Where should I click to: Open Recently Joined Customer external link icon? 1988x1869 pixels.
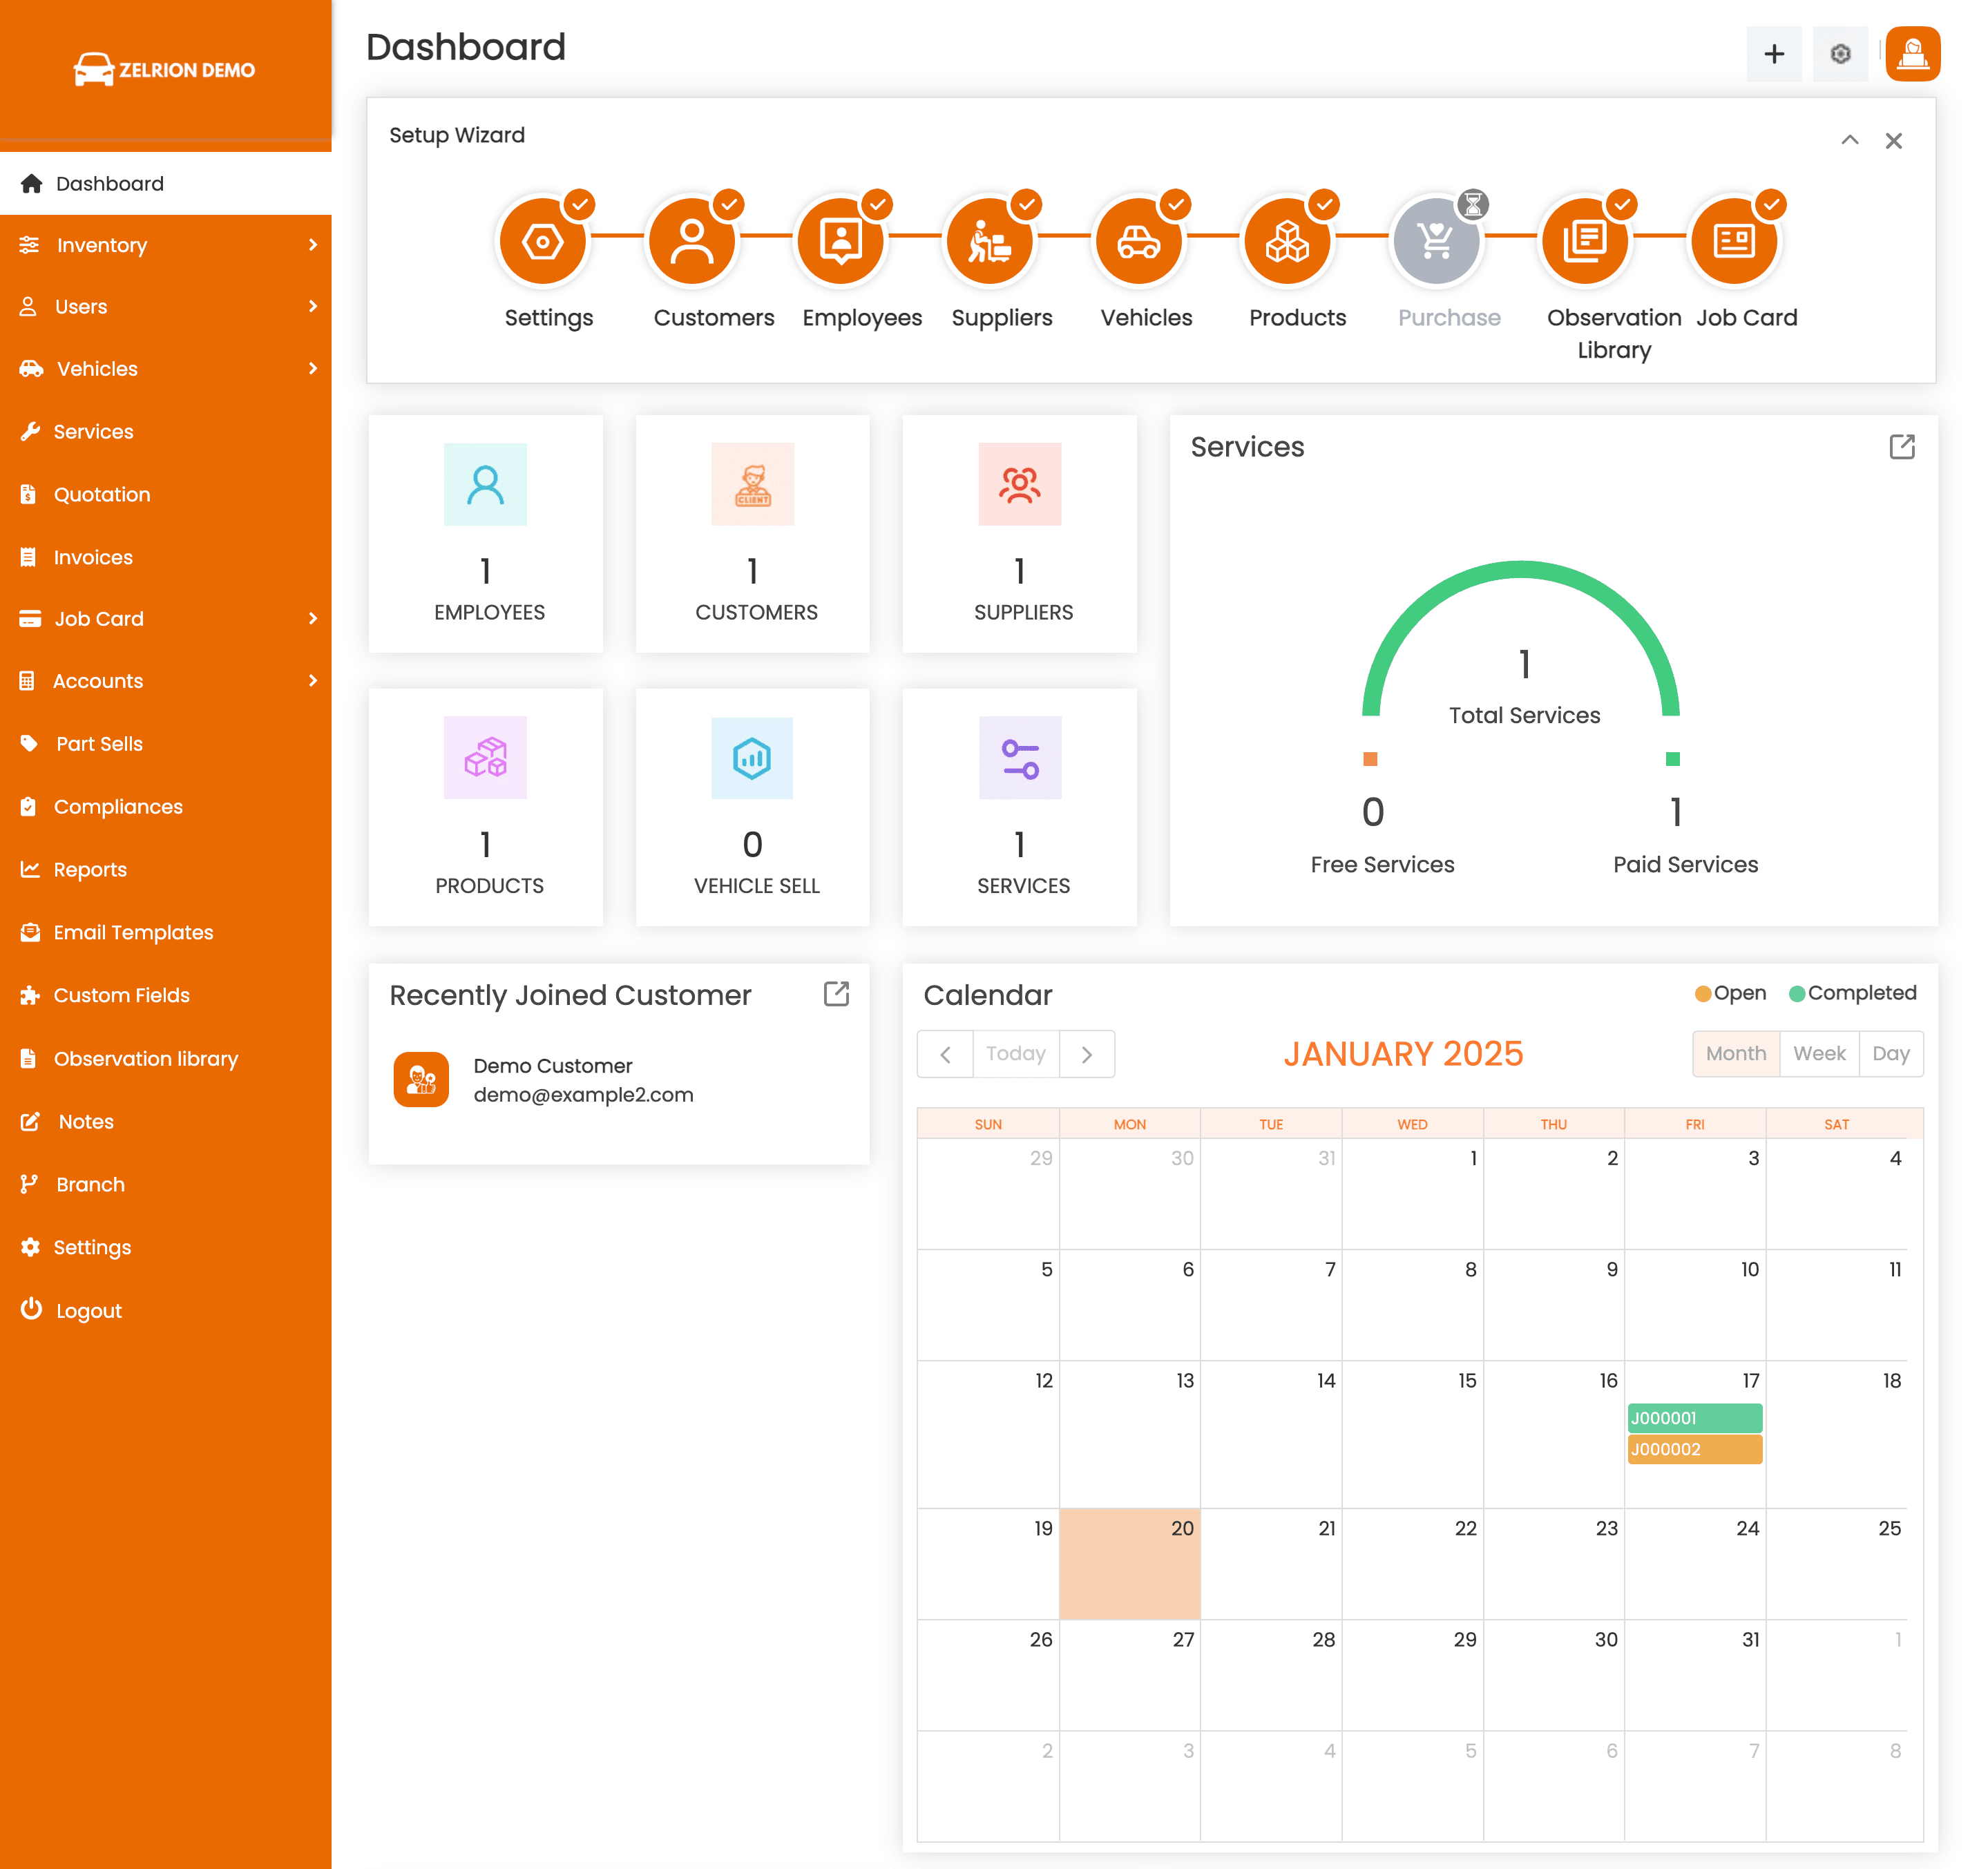[836, 993]
